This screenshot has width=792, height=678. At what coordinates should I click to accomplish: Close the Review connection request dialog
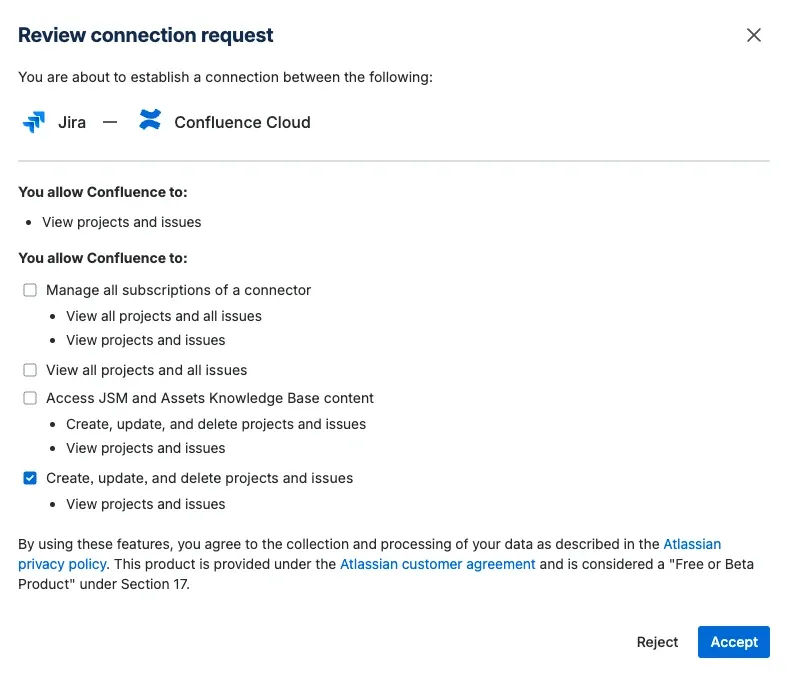tap(754, 35)
